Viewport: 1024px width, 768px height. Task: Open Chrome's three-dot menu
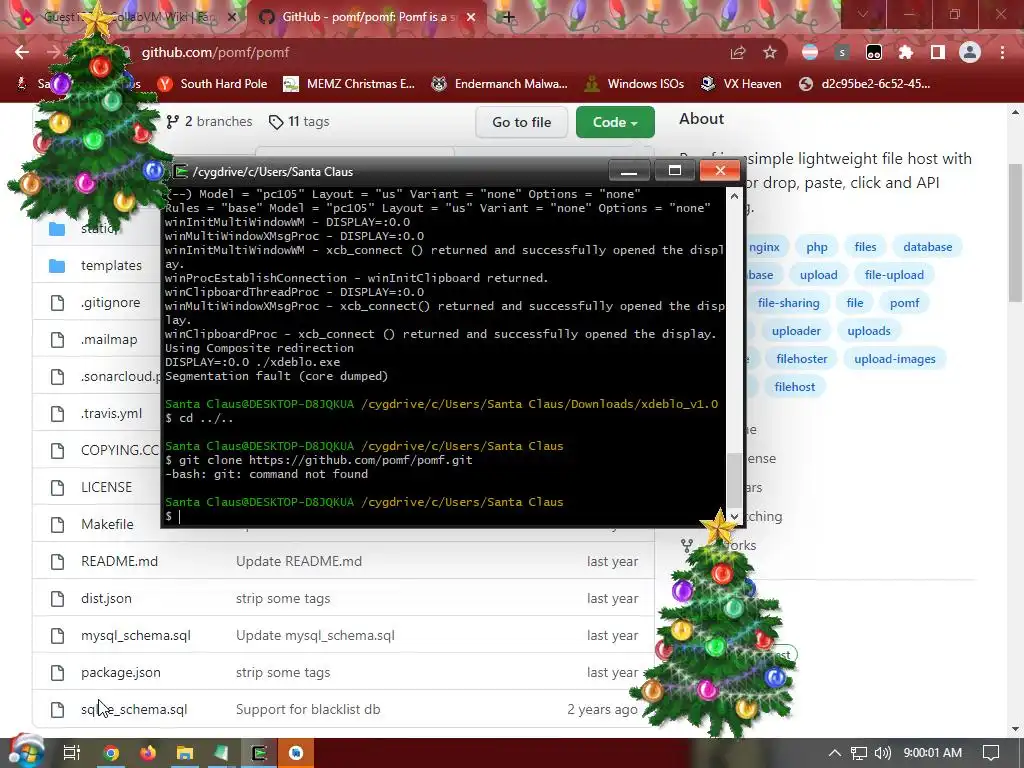1002,53
